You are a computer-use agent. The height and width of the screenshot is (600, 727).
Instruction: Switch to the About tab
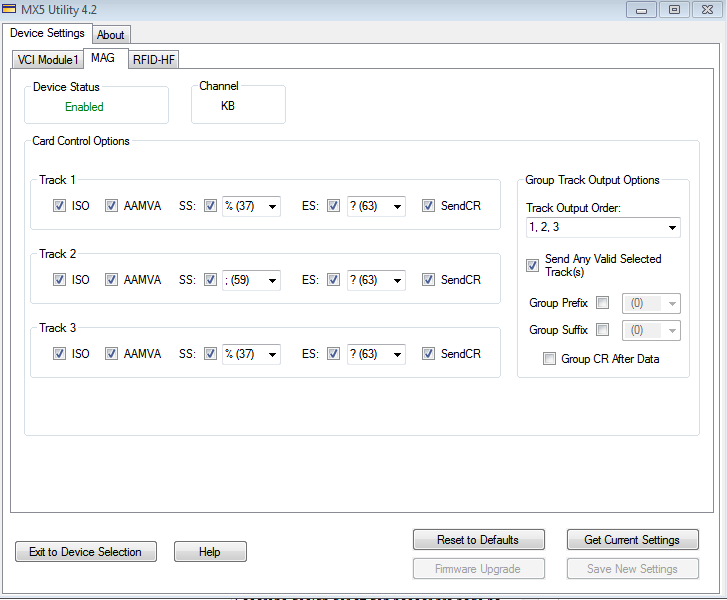point(111,35)
